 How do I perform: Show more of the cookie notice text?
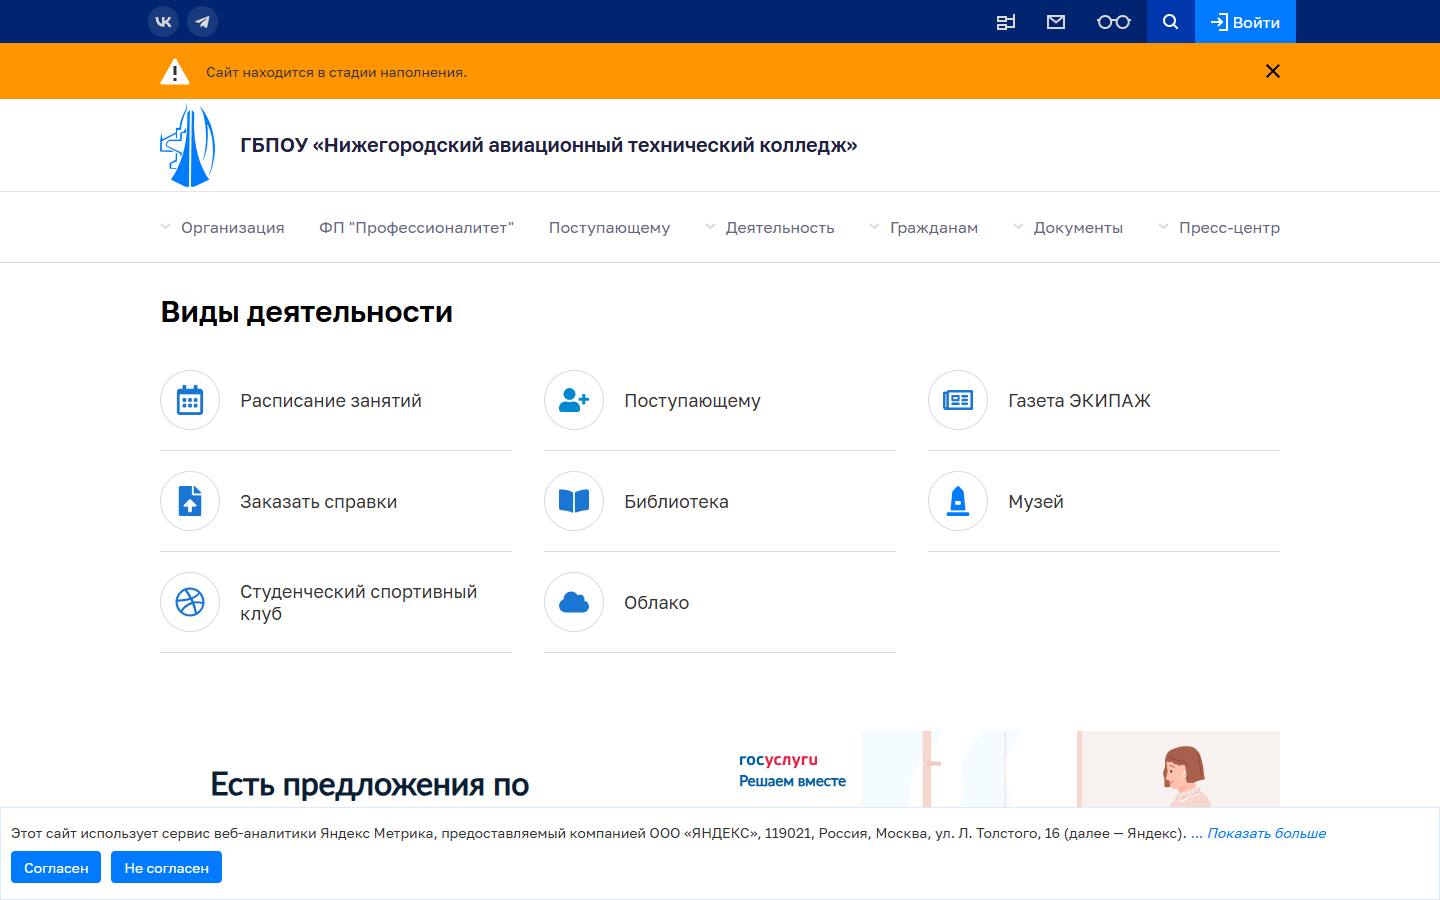pyautogui.click(x=1266, y=833)
